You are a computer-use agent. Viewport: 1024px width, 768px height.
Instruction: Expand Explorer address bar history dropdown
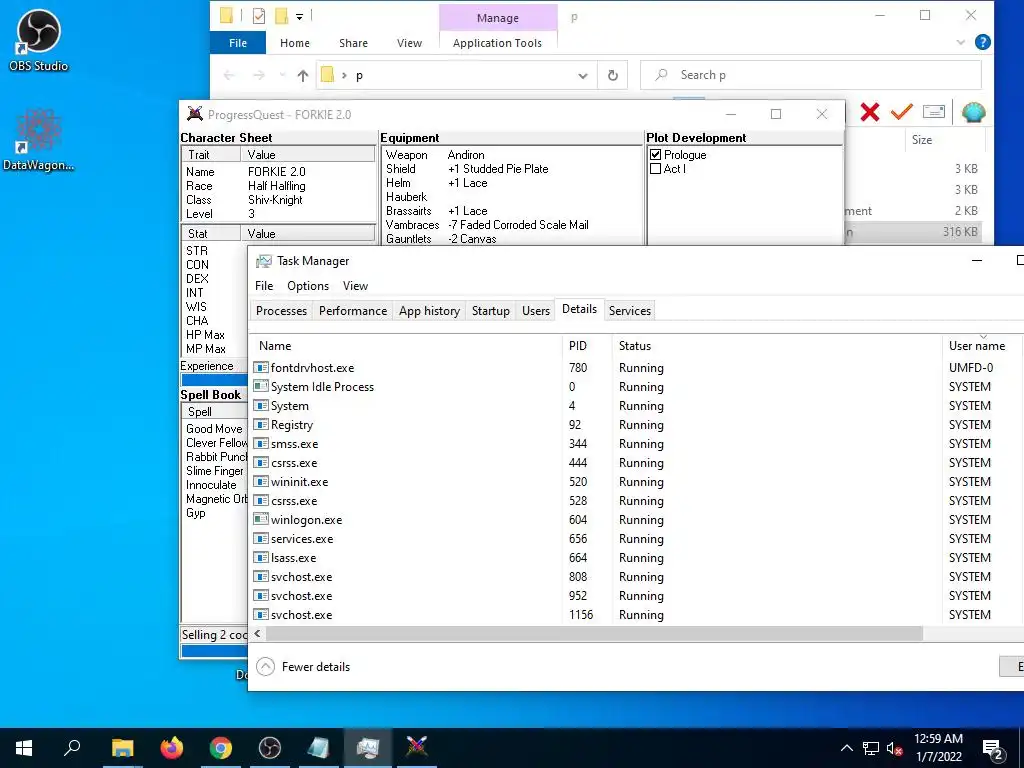(583, 76)
